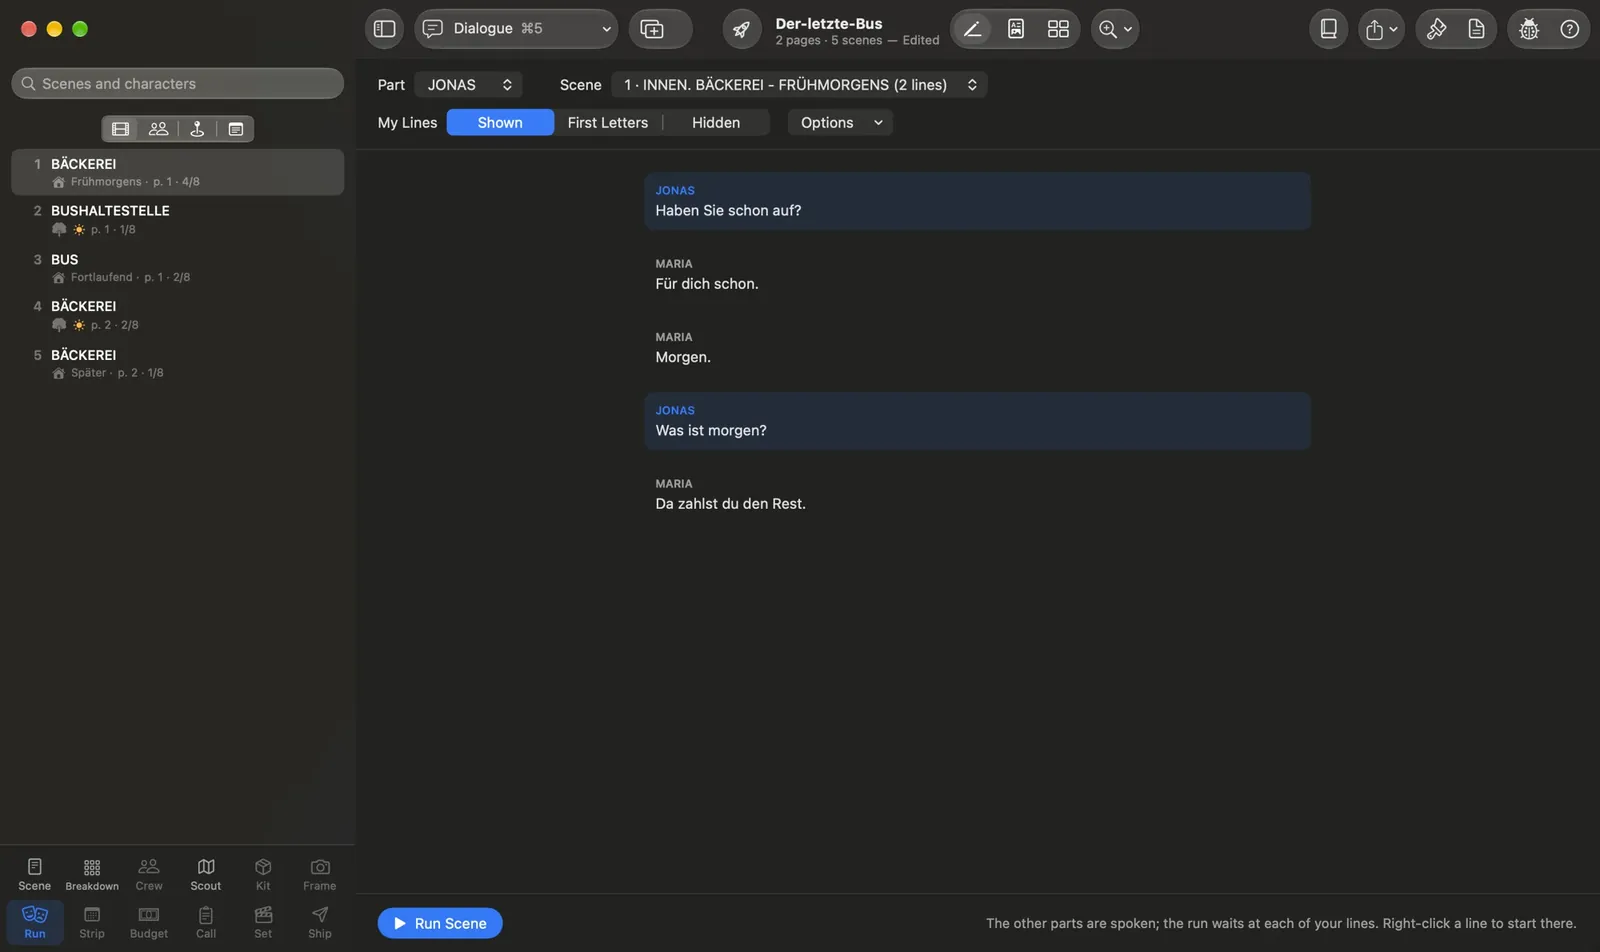
Task: Select scene 3 BUS
Action: click(177, 268)
